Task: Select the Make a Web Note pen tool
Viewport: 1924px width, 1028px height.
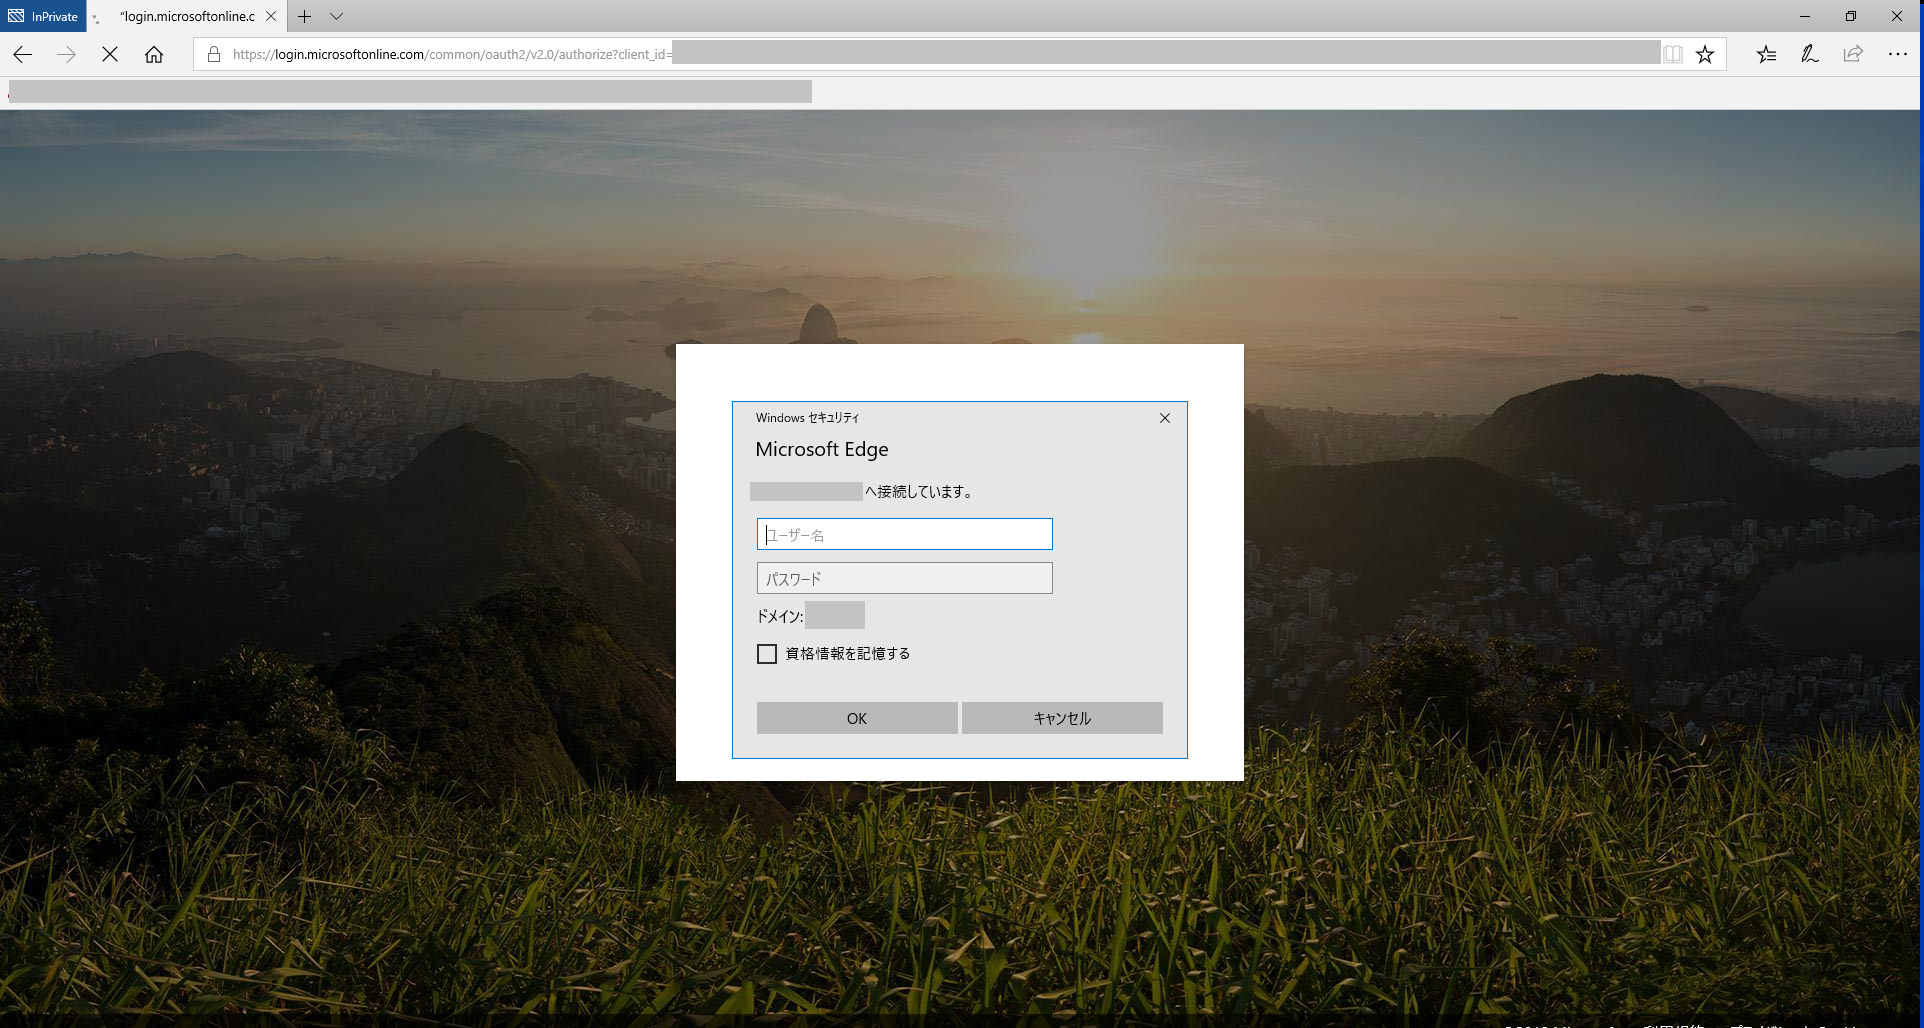Action: (x=1809, y=54)
